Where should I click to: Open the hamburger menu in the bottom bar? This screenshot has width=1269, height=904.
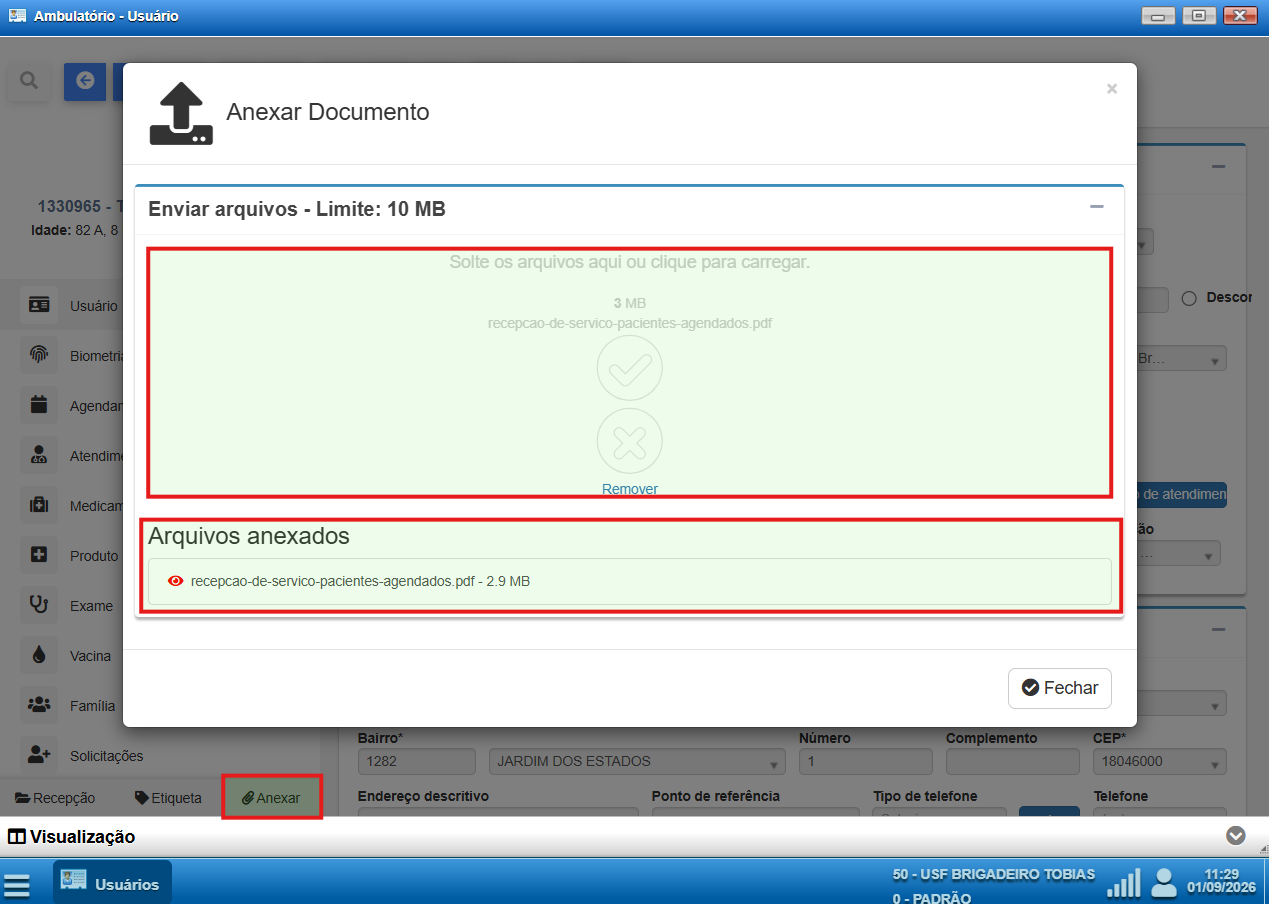[17, 885]
